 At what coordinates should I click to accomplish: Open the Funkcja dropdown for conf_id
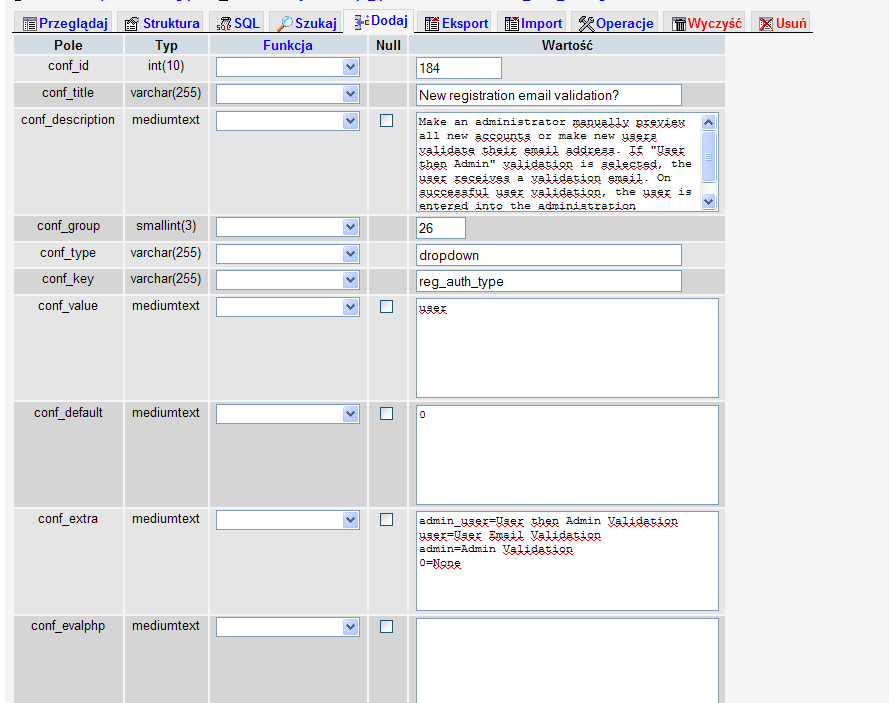pyautogui.click(x=288, y=67)
